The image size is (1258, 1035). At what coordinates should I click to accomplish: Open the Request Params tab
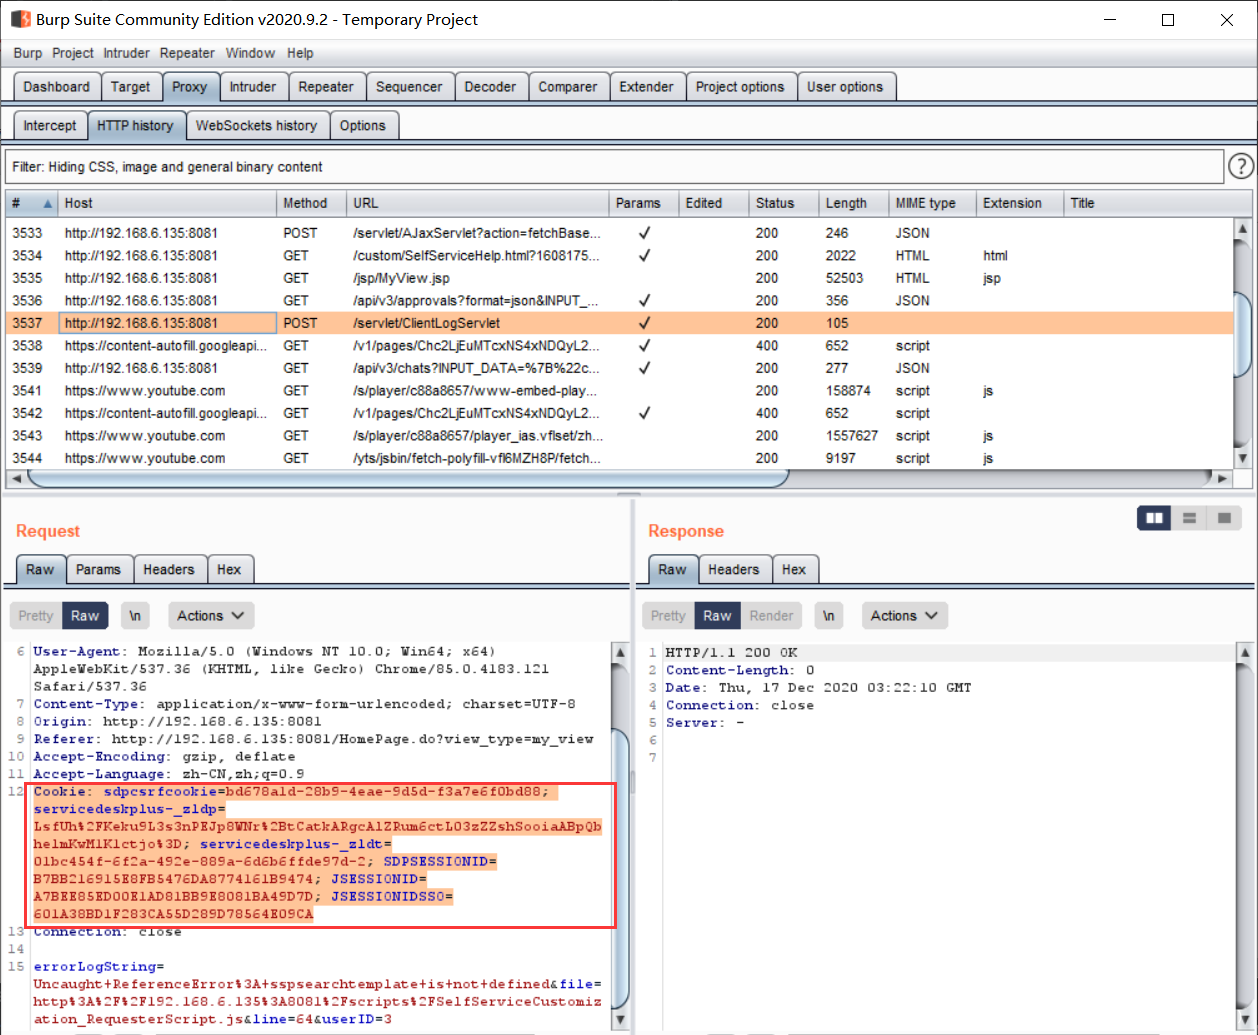coord(98,569)
